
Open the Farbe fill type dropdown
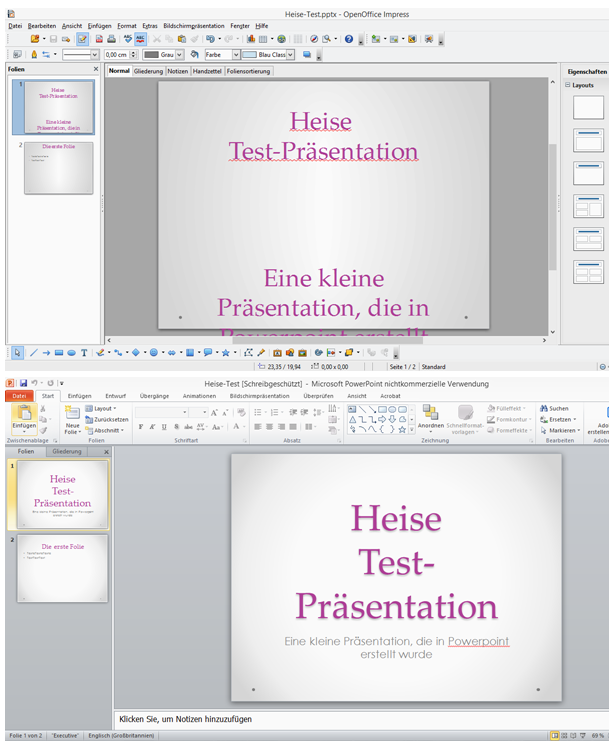tap(236, 55)
